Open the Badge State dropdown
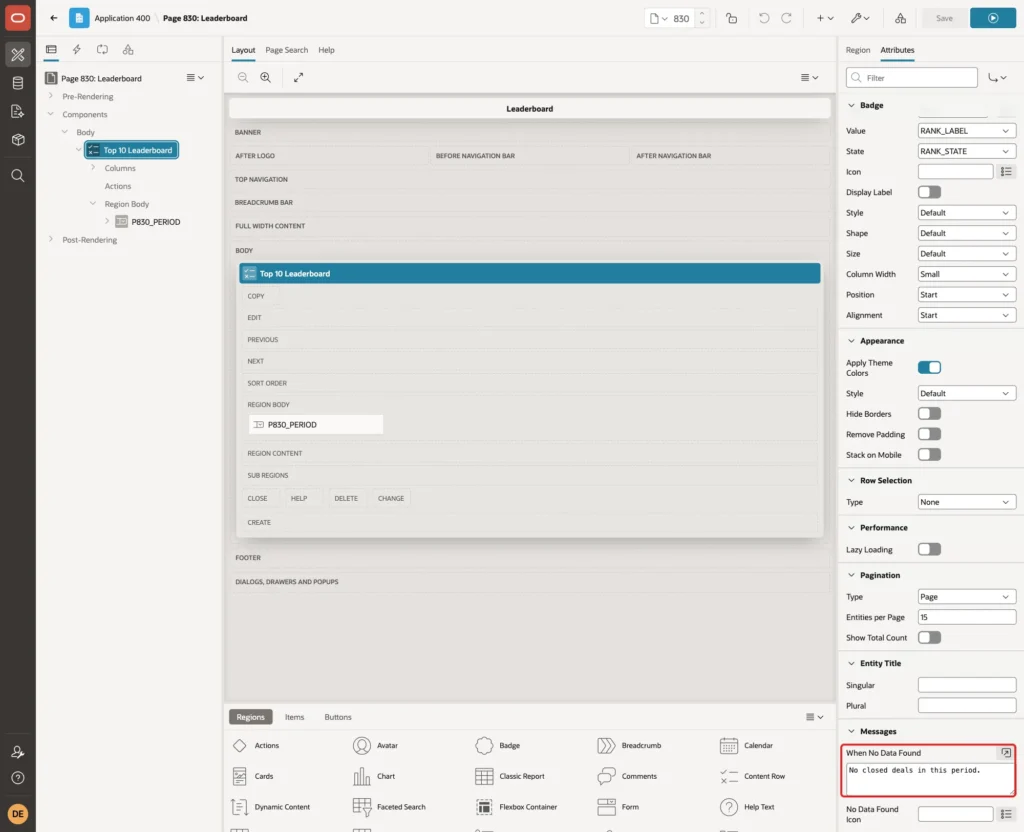The width and height of the screenshot is (1024, 832). [966, 151]
